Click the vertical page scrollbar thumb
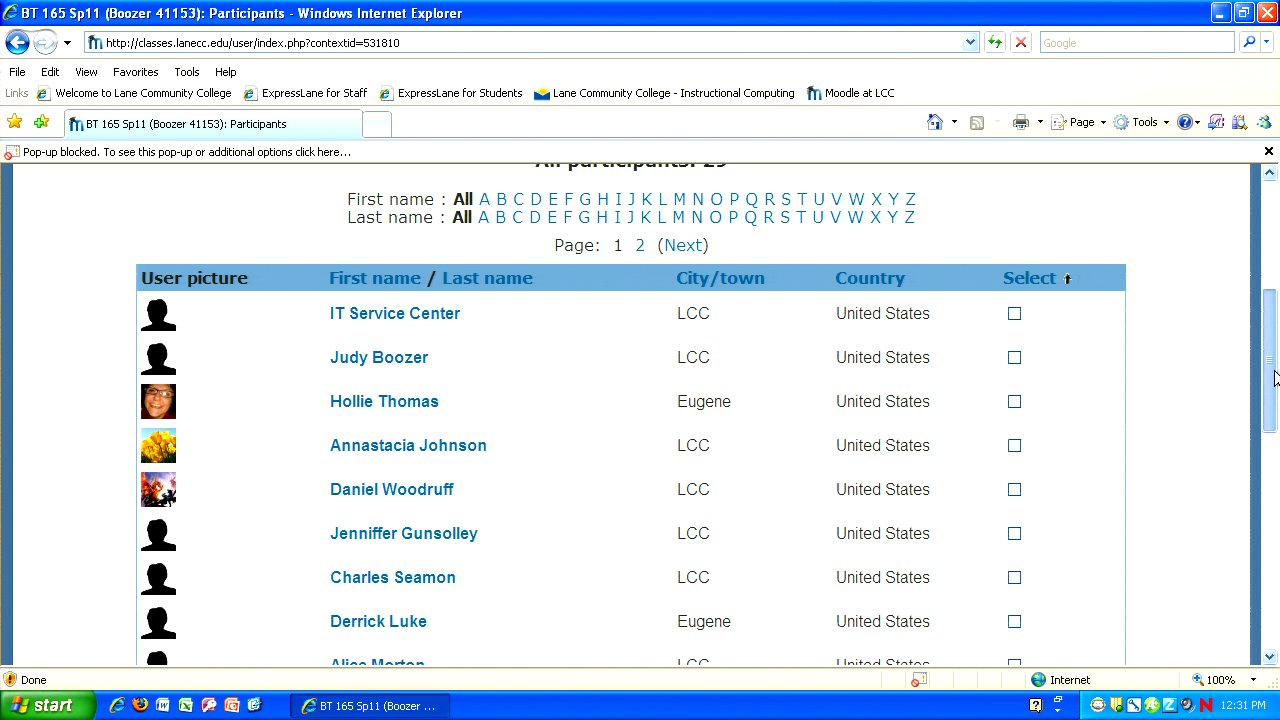 point(1269,360)
